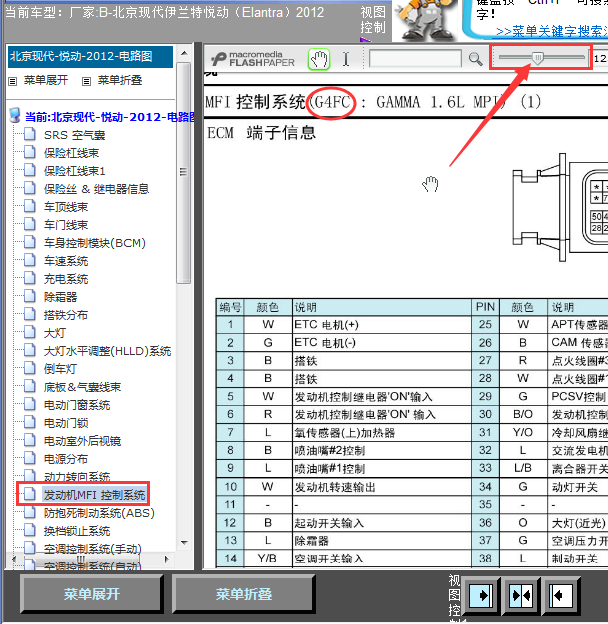Click the computer icon beside 当前:北京现代-悦动
The height and width of the screenshot is (624, 608).
(15, 115)
